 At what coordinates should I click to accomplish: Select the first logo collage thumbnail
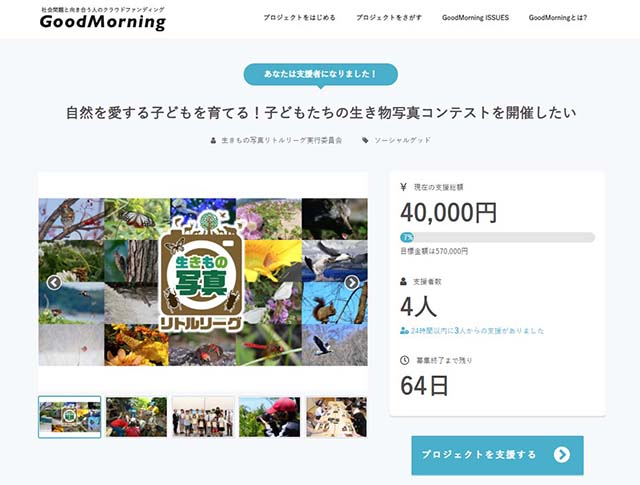pos(70,417)
